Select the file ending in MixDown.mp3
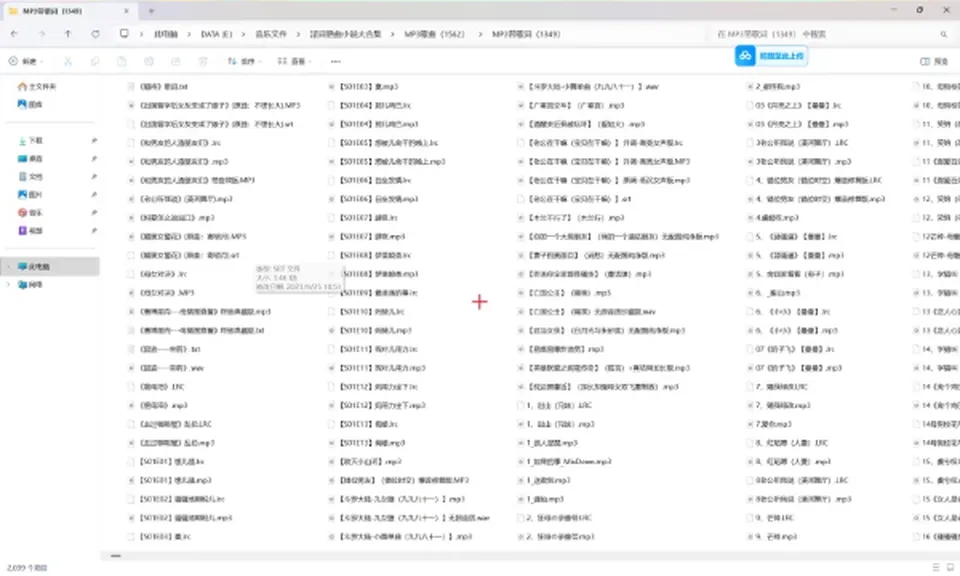 coord(569,462)
